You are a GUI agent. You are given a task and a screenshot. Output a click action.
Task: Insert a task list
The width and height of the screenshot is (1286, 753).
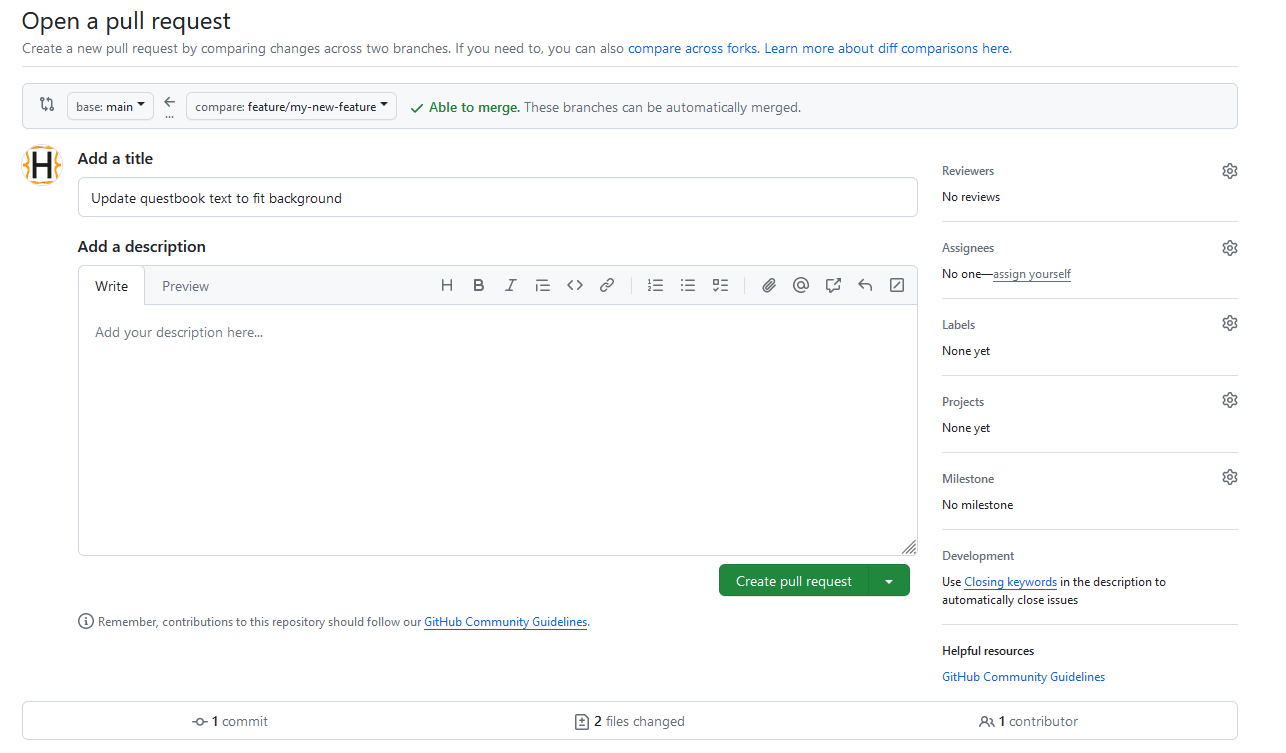coord(720,285)
